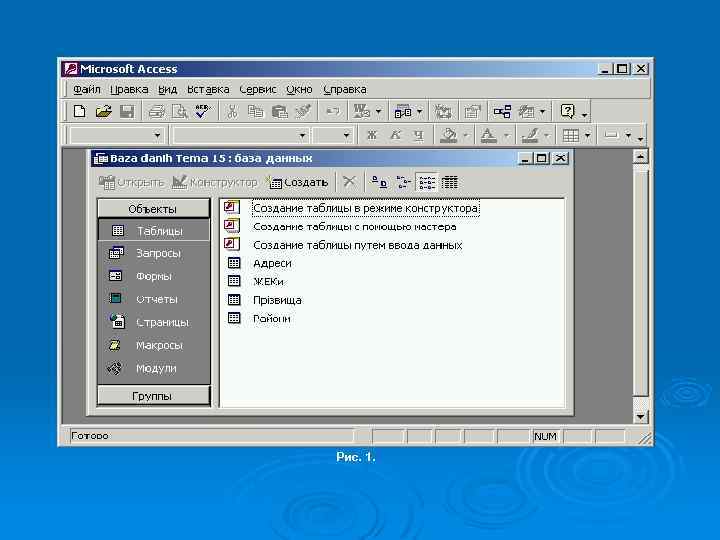Expand the Analyze dropdown arrow

[x=419, y=111]
